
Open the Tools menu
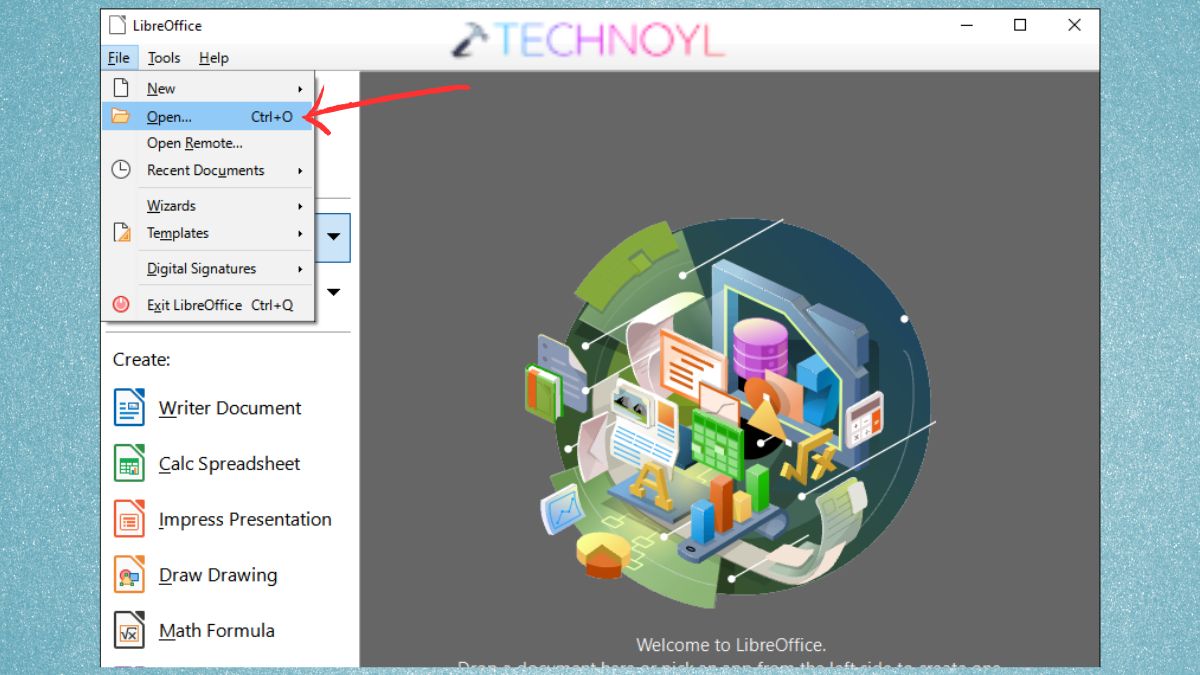point(163,58)
